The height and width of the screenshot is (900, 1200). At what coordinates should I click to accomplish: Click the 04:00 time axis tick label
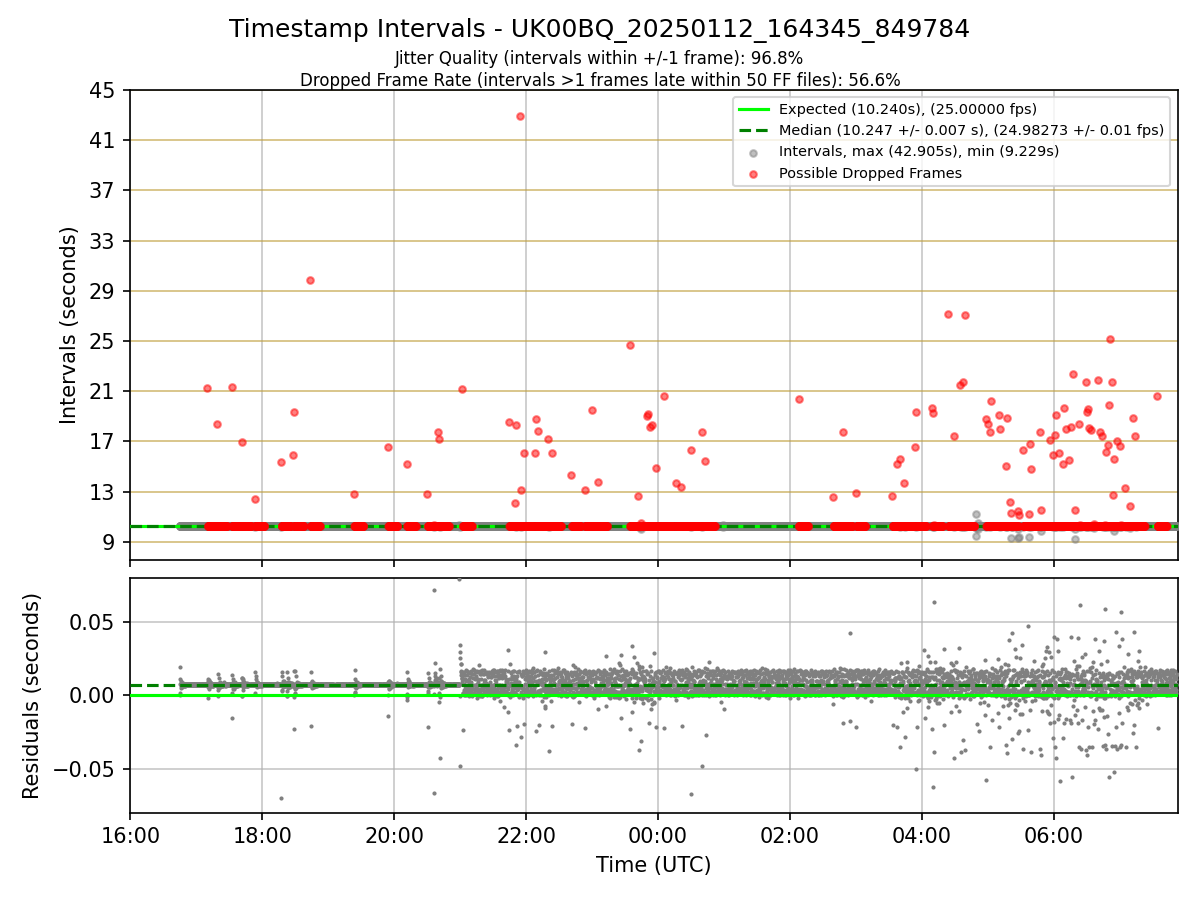[x=922, y=834]
